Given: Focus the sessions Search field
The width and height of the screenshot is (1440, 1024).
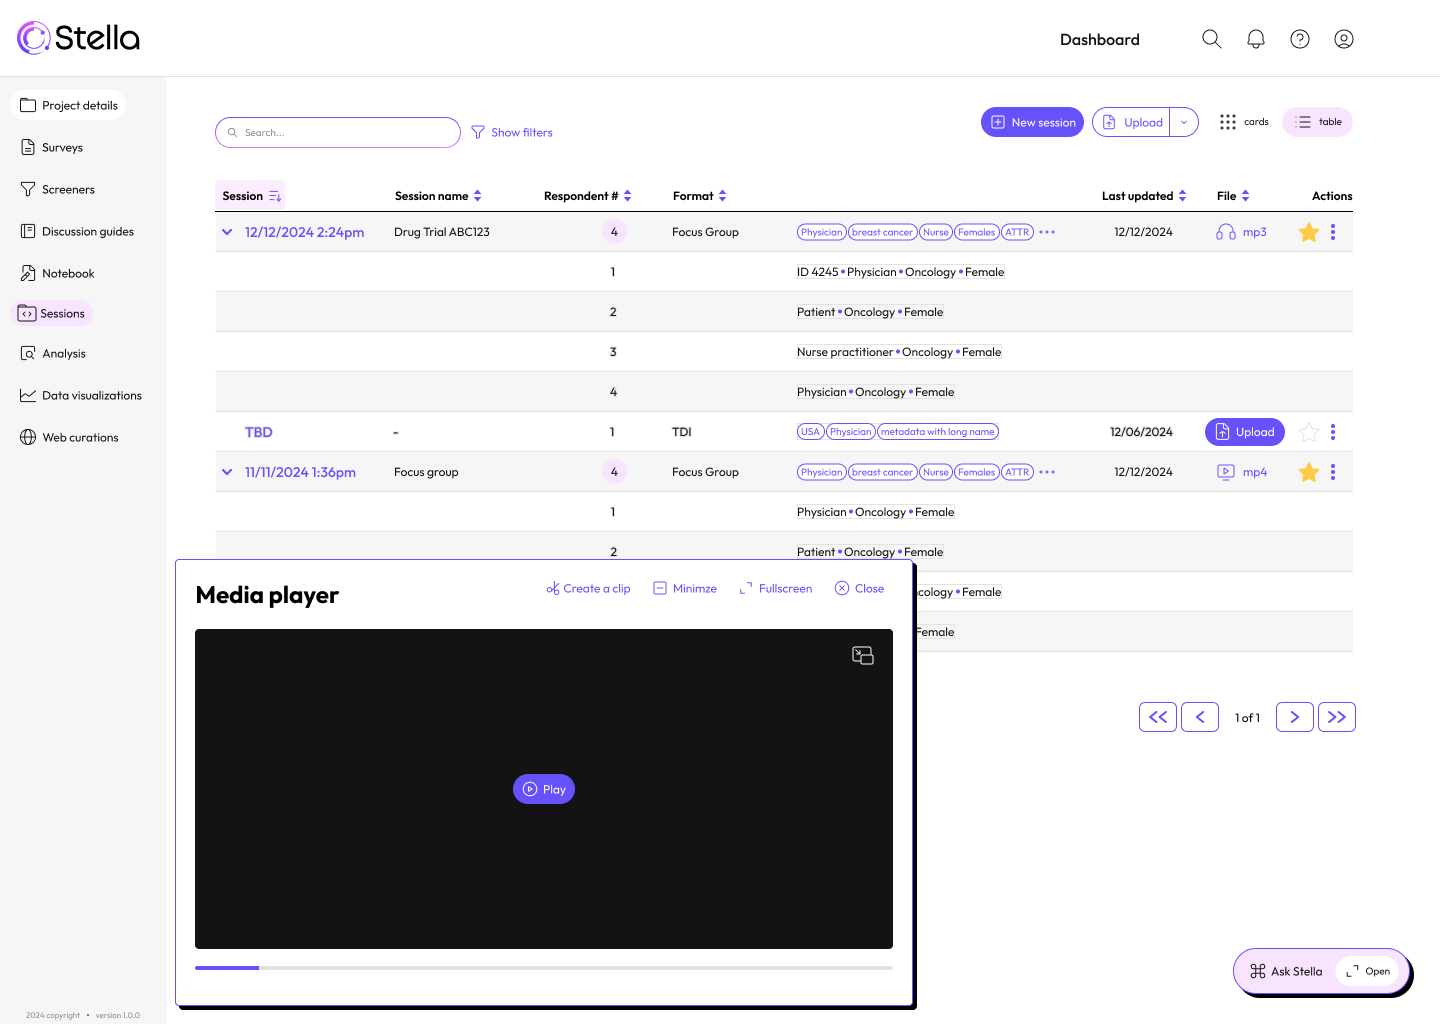Looking at the screenshot, I should click(x=338, y=132).
